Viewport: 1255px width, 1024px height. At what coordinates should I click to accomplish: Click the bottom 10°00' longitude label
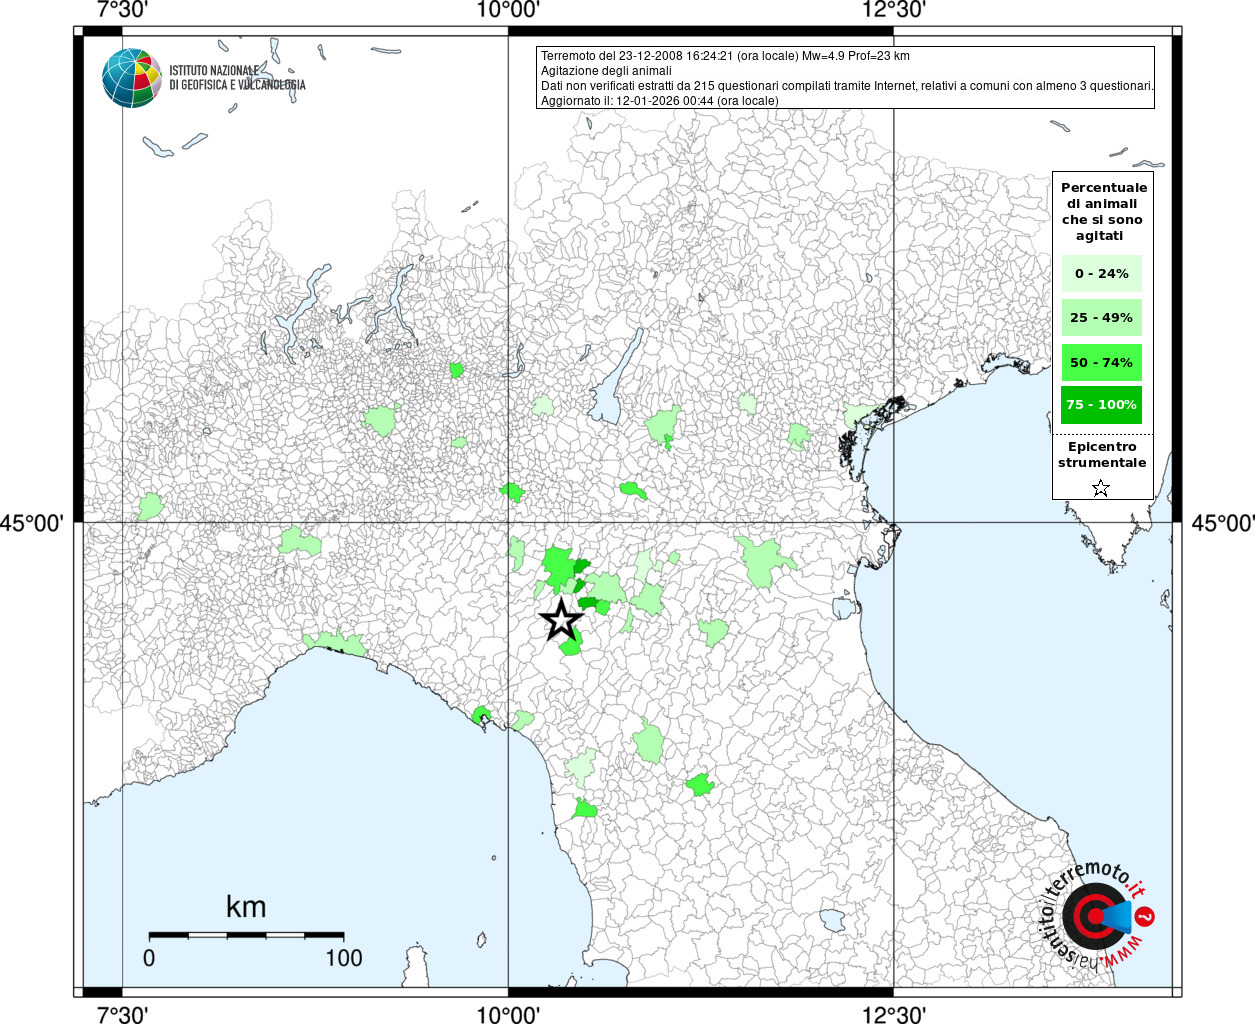pos(508,1014)
